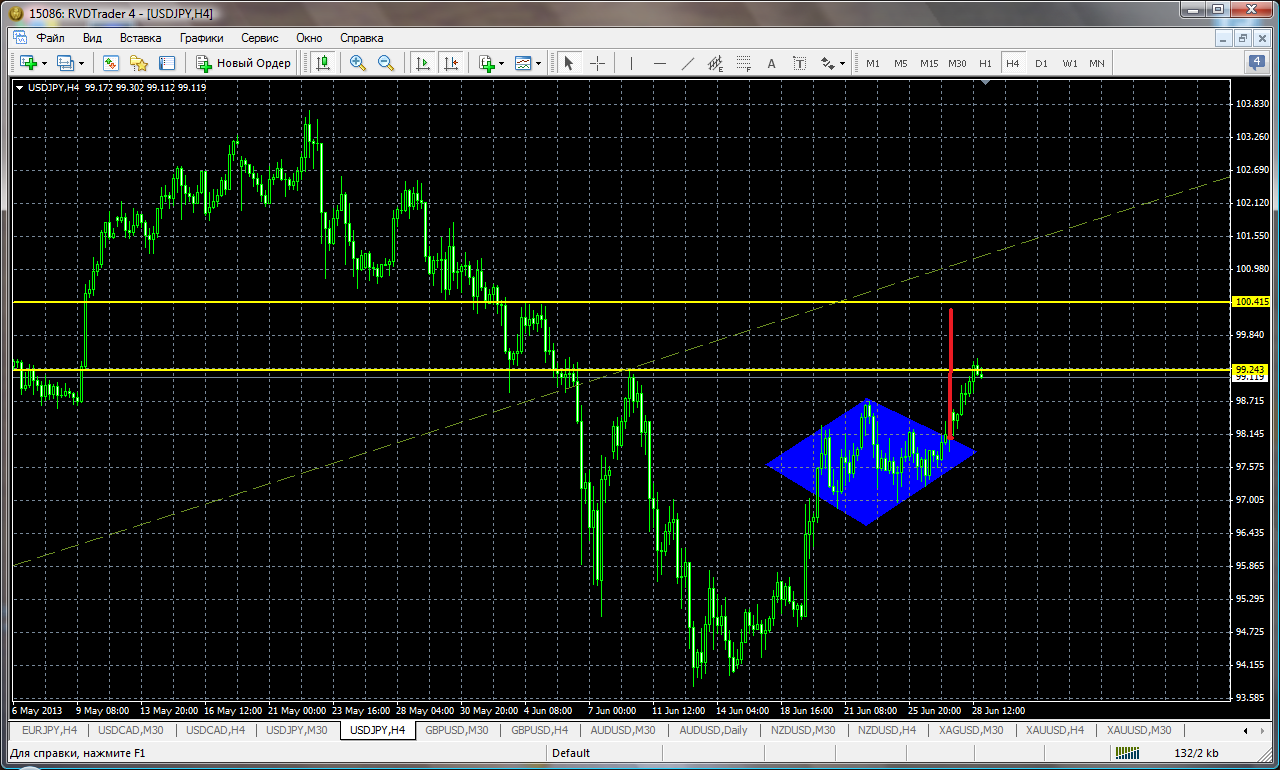Open the Файл menu
The height and width of the screenshot is (770, 1280).
tap(50, 38)
